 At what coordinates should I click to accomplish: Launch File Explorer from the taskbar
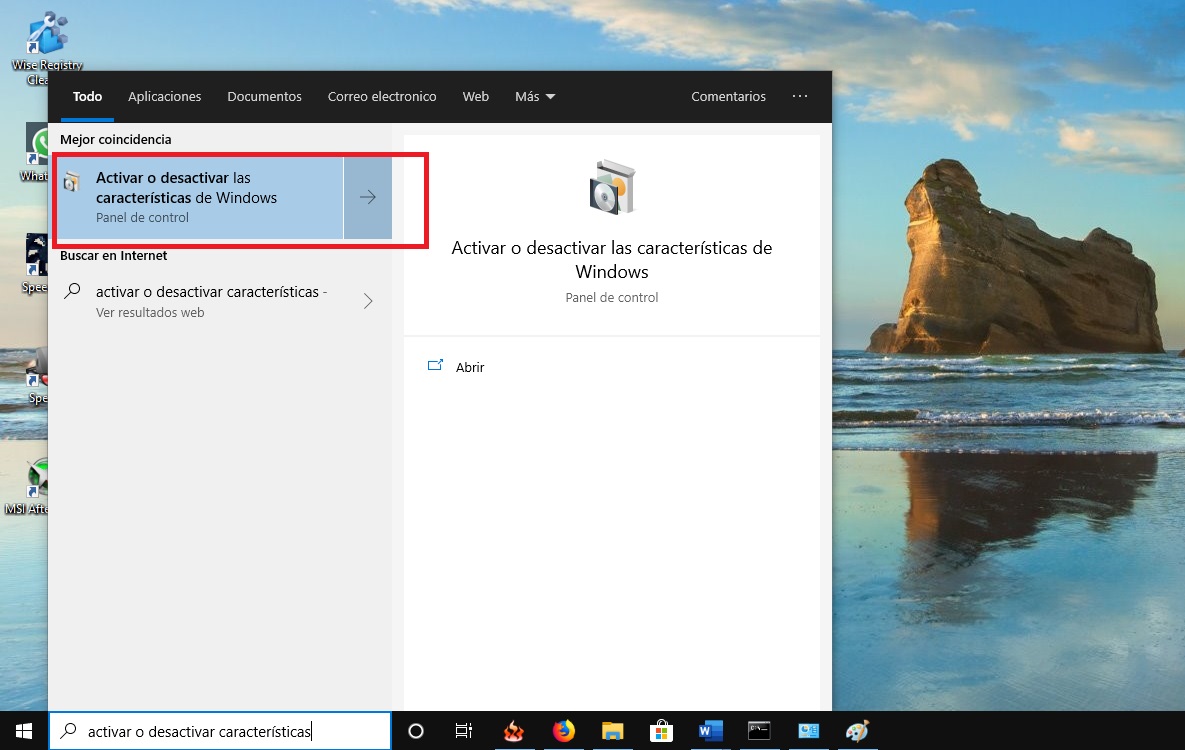[x=612, y=731]
